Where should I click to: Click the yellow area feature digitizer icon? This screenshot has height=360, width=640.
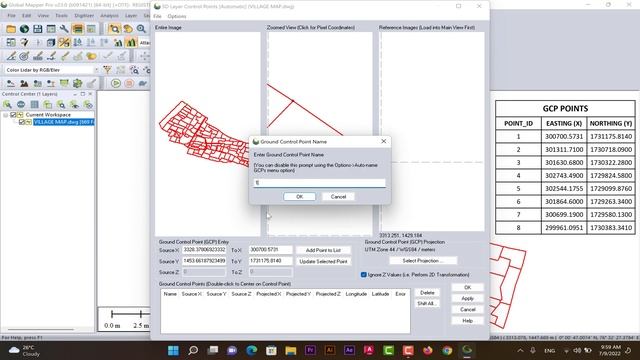pos(91,56)
